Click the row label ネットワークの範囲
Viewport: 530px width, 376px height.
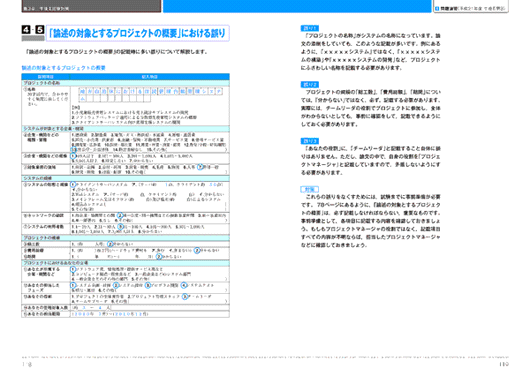click(x=44, y=216)
